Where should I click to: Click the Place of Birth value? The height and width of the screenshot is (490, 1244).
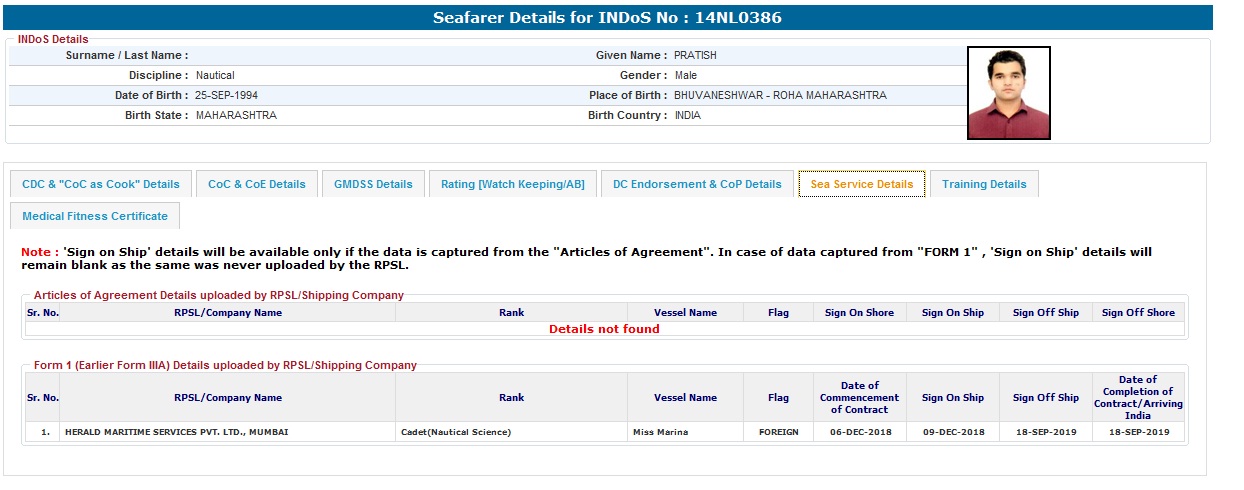[780, 96]
